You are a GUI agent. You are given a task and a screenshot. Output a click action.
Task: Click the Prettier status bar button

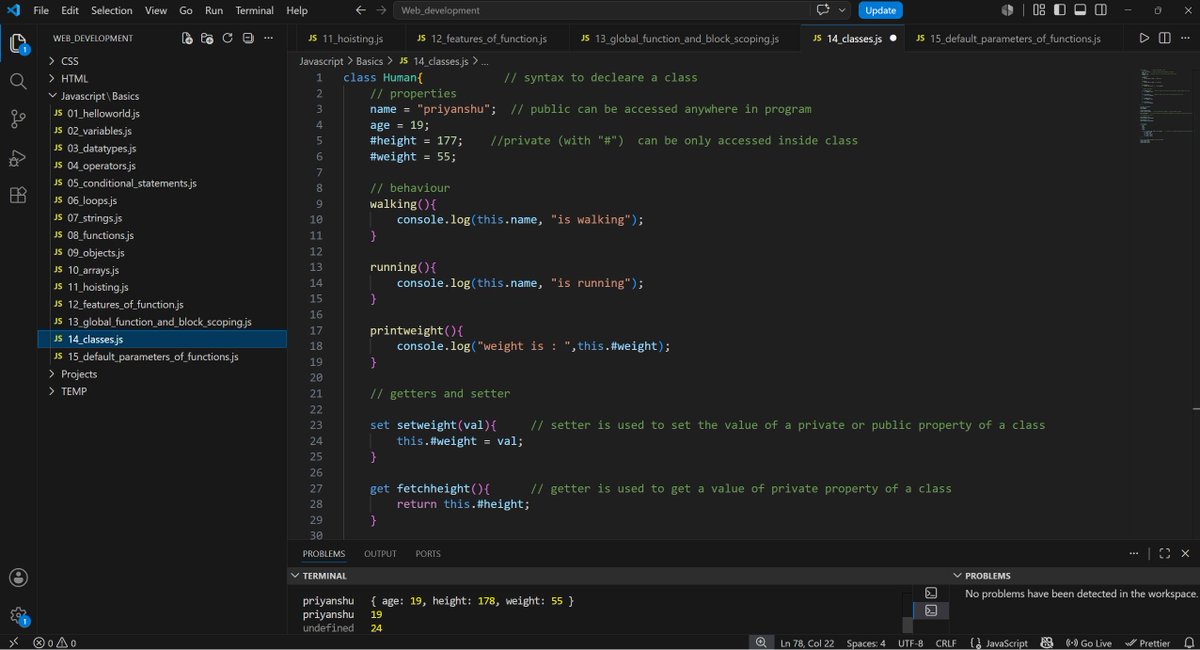coord(1148,643)
